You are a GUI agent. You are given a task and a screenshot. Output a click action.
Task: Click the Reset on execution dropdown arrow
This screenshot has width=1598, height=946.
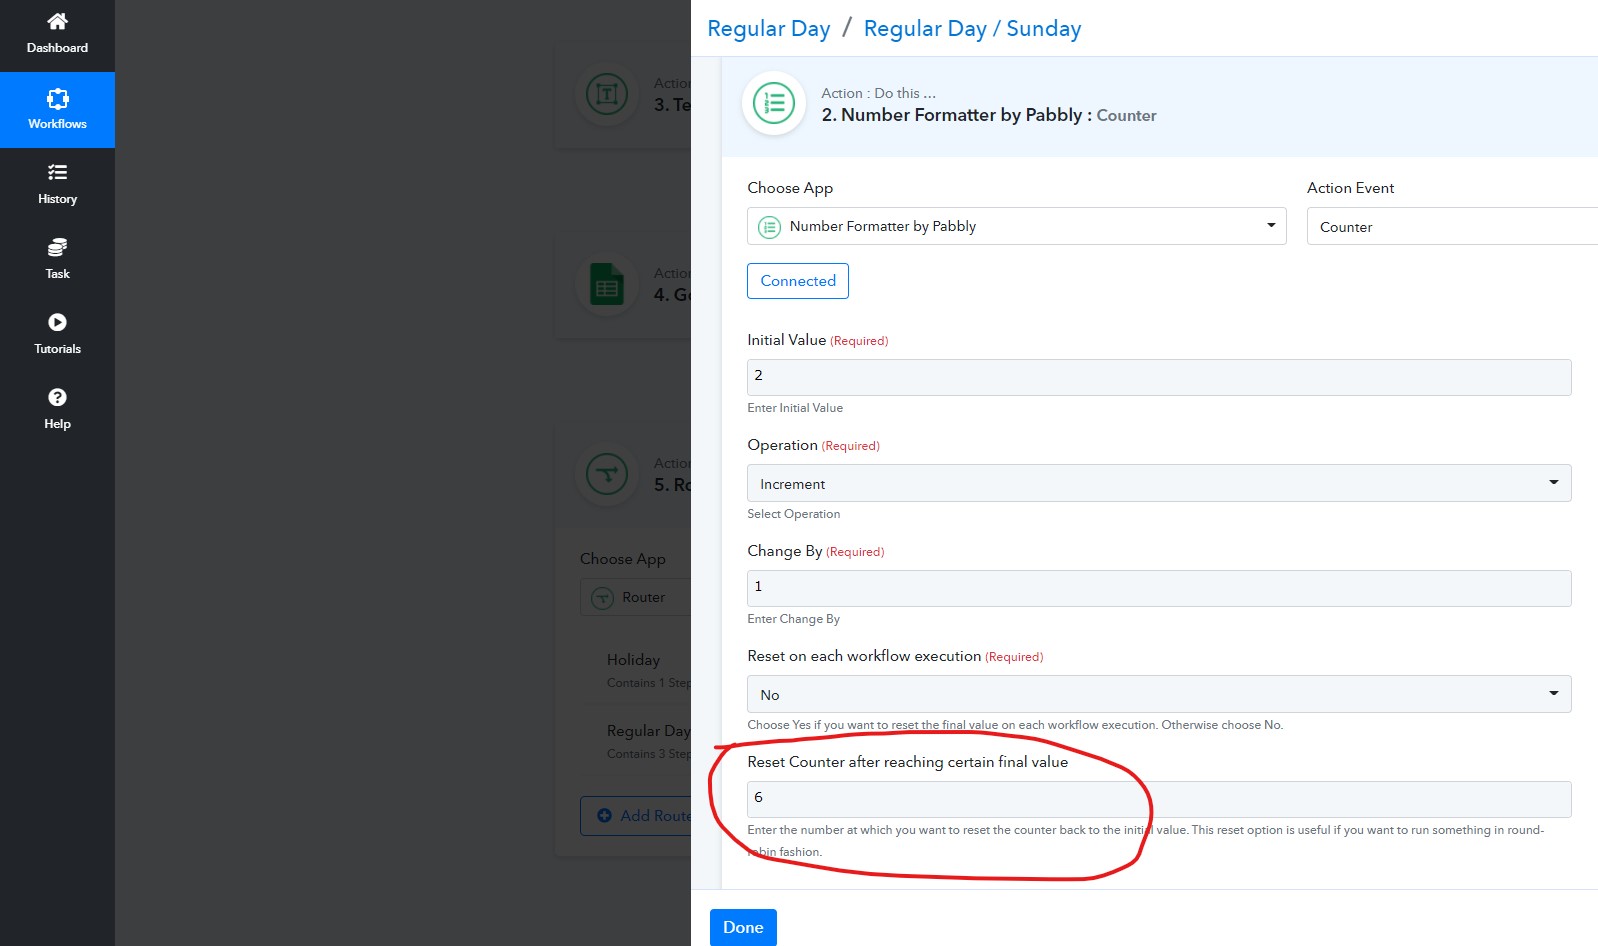click(1554, 693)
